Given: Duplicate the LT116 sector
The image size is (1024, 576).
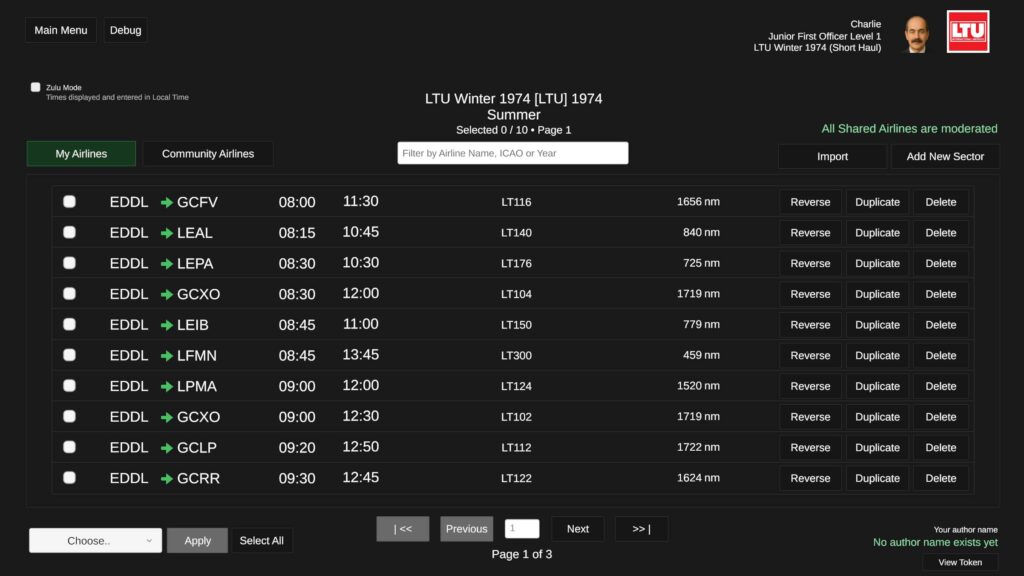Looking at the screenshot, I should tap(877, 202).
